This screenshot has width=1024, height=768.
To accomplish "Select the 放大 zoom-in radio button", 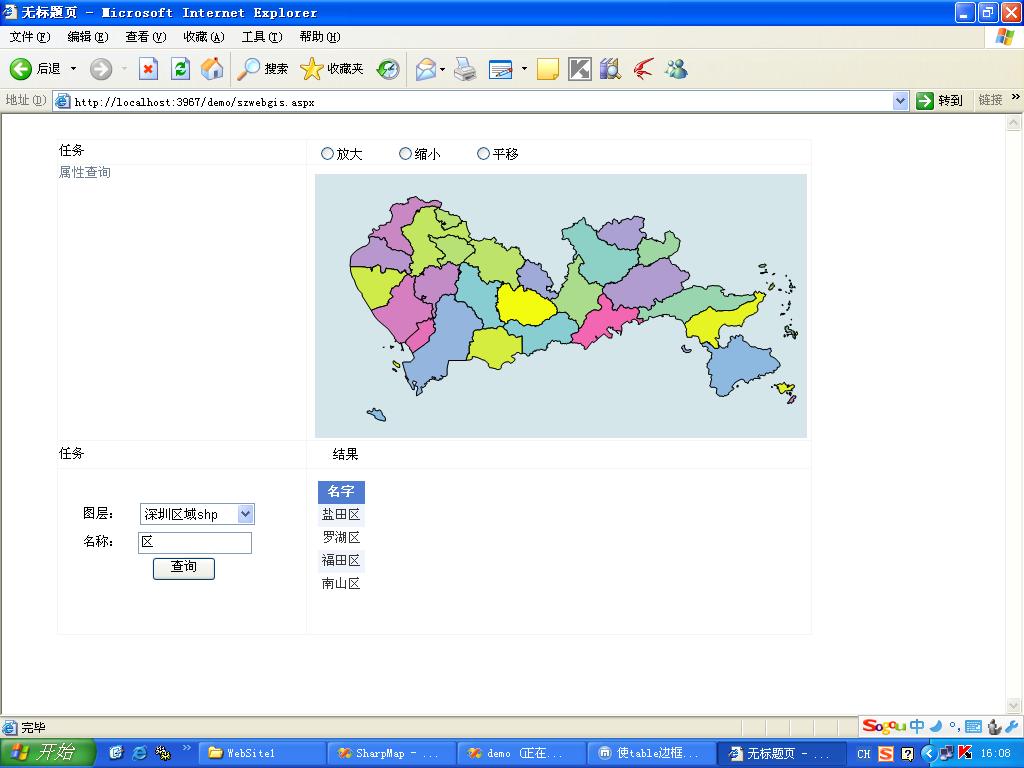I will pos(327,153).
